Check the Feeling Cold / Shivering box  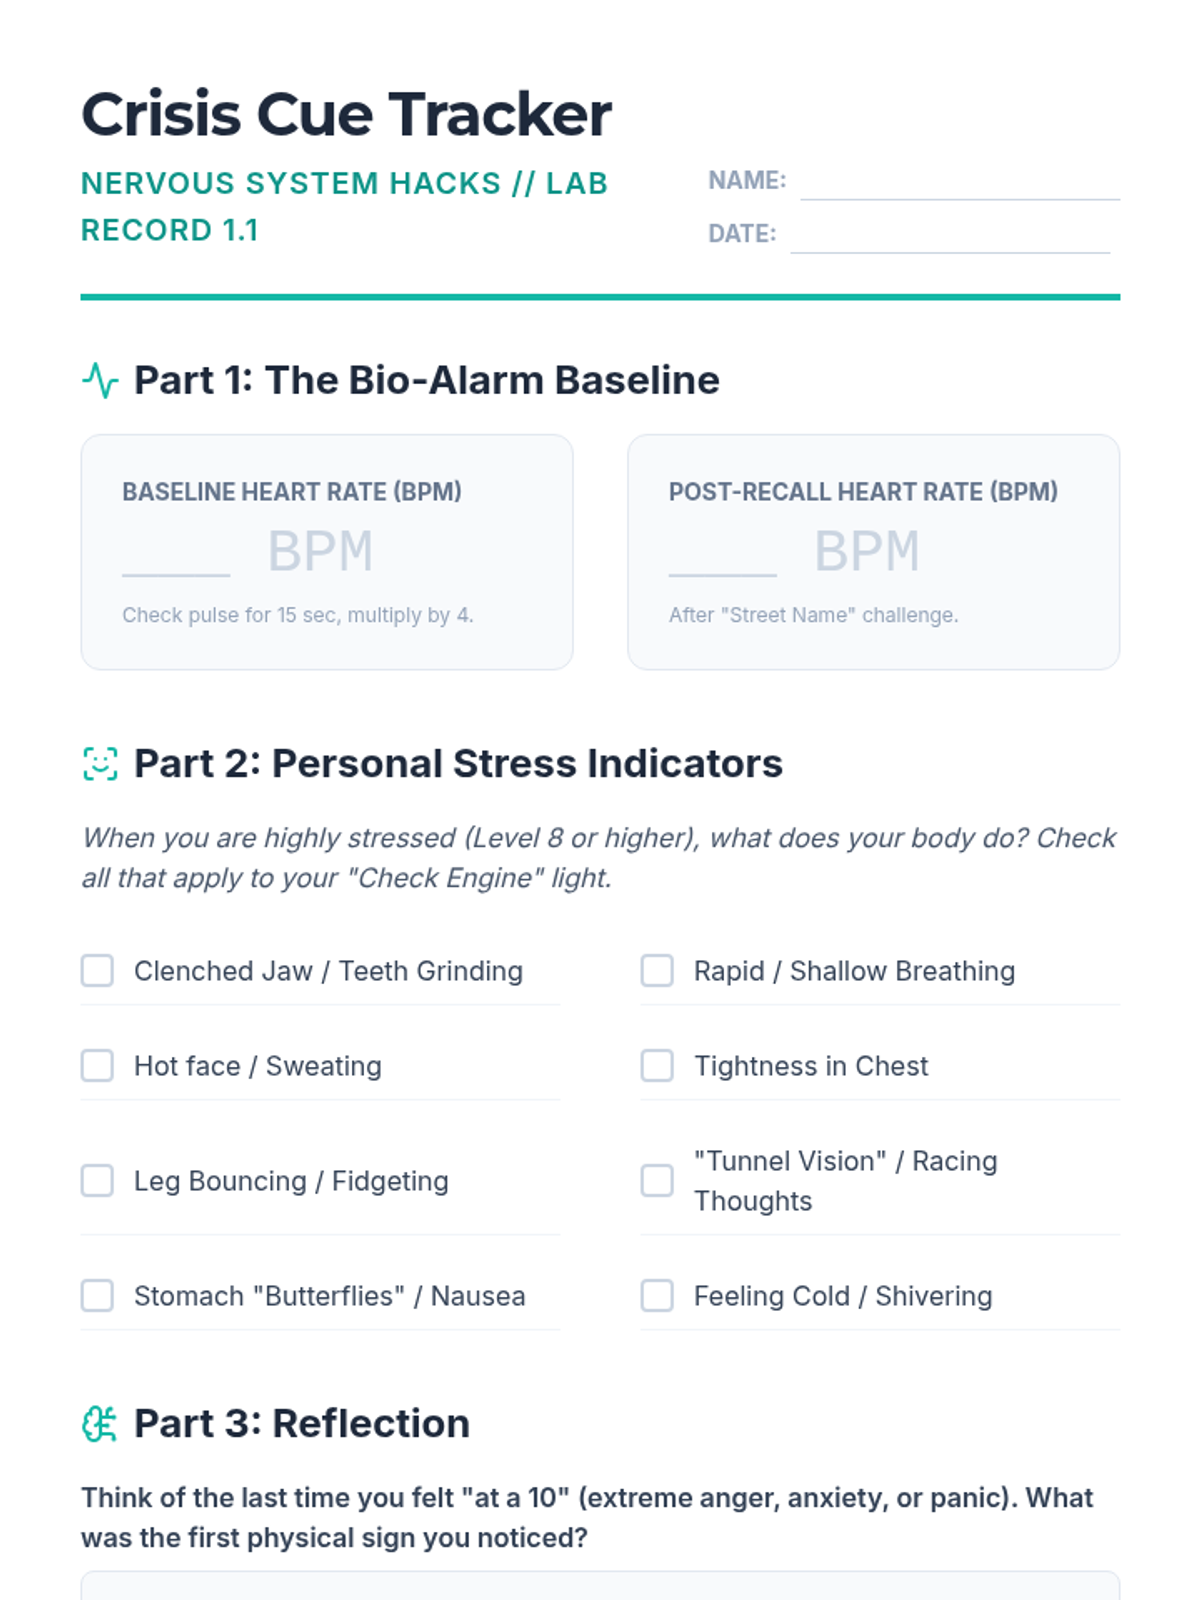coord(657,1296)
